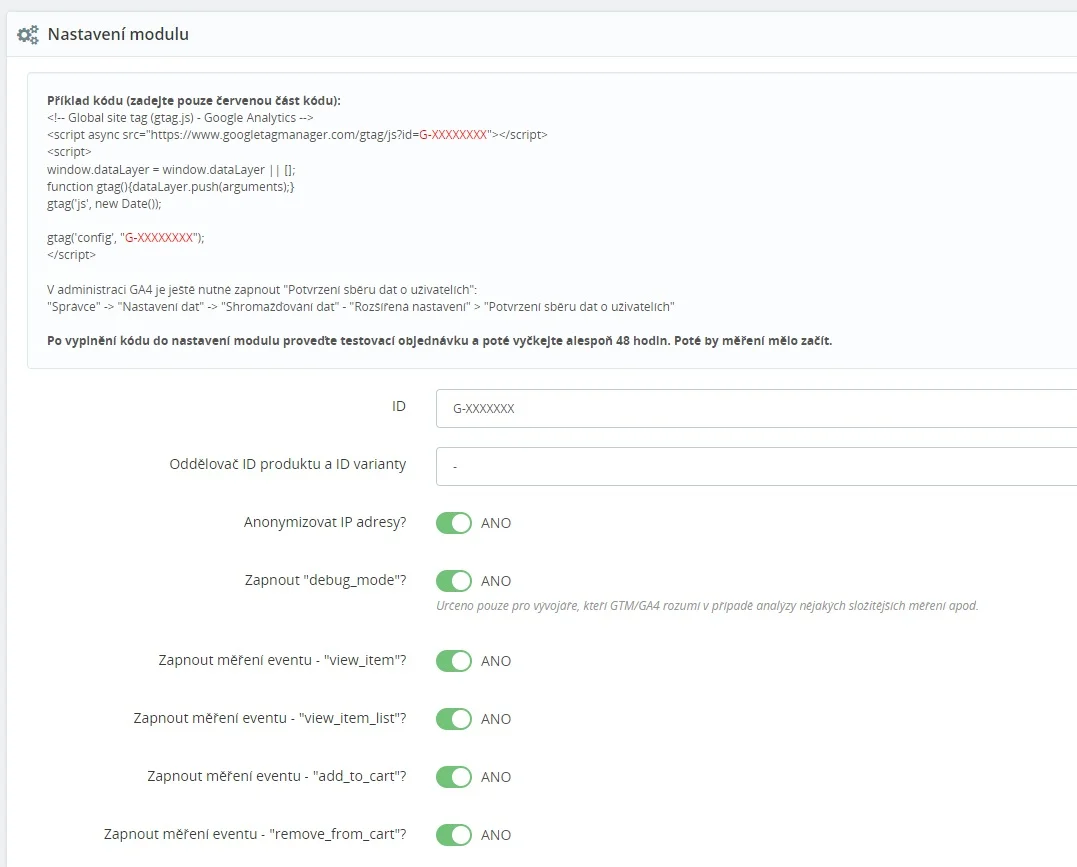1077x867 pixels.
Task: Click the "remove_from_cart" event label text
Action: (x=255, y=835)
